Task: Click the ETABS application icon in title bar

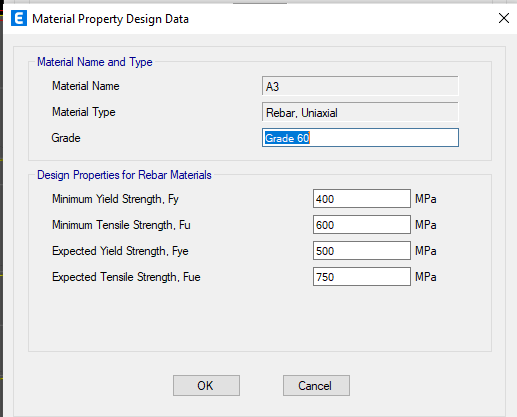Action: pyautogui.click(x=19, y=18)
